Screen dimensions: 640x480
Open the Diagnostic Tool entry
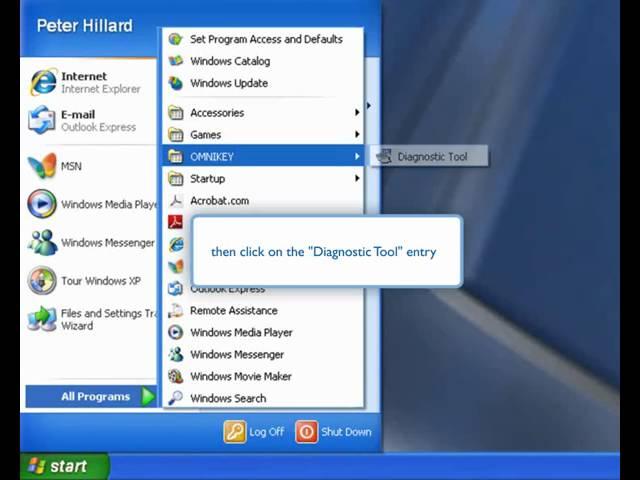tap(429, 157)
